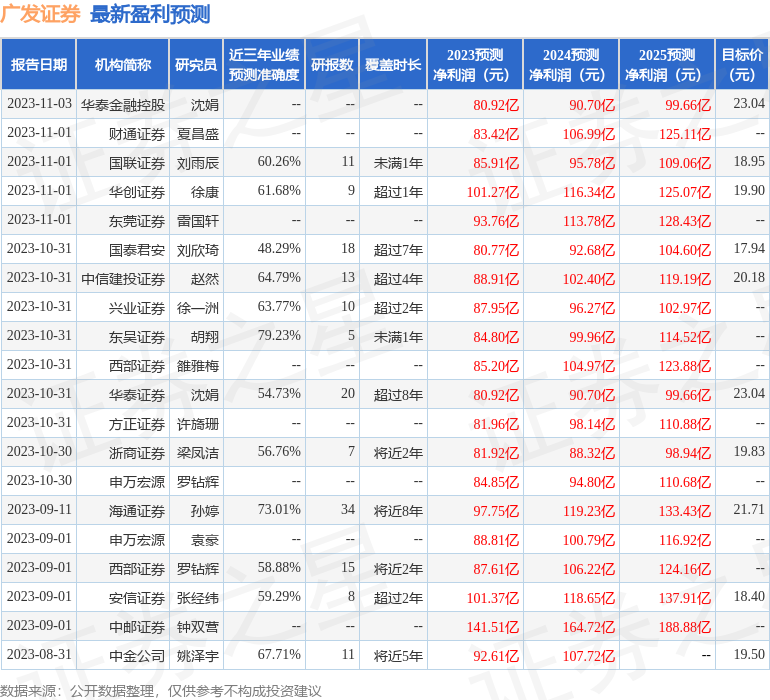Select the 覆盖时长 column header
The width and height of the screenshot is (770, 700).
pos(393,64)
